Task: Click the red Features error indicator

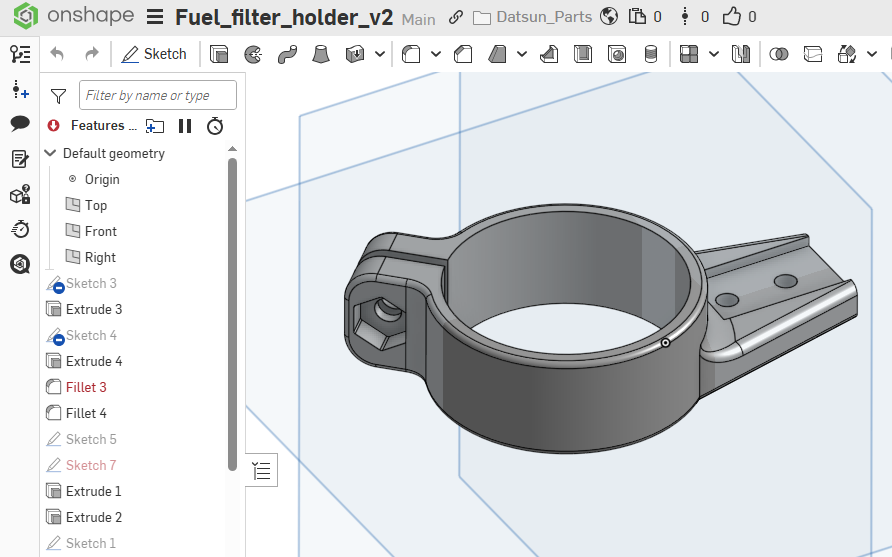Action: click(53, 125)
